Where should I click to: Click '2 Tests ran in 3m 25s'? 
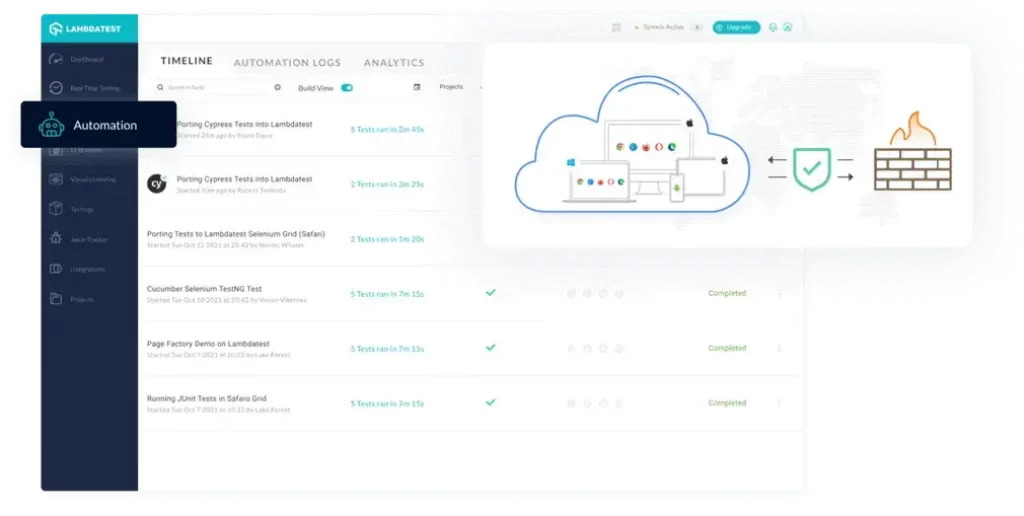(387, 184)
